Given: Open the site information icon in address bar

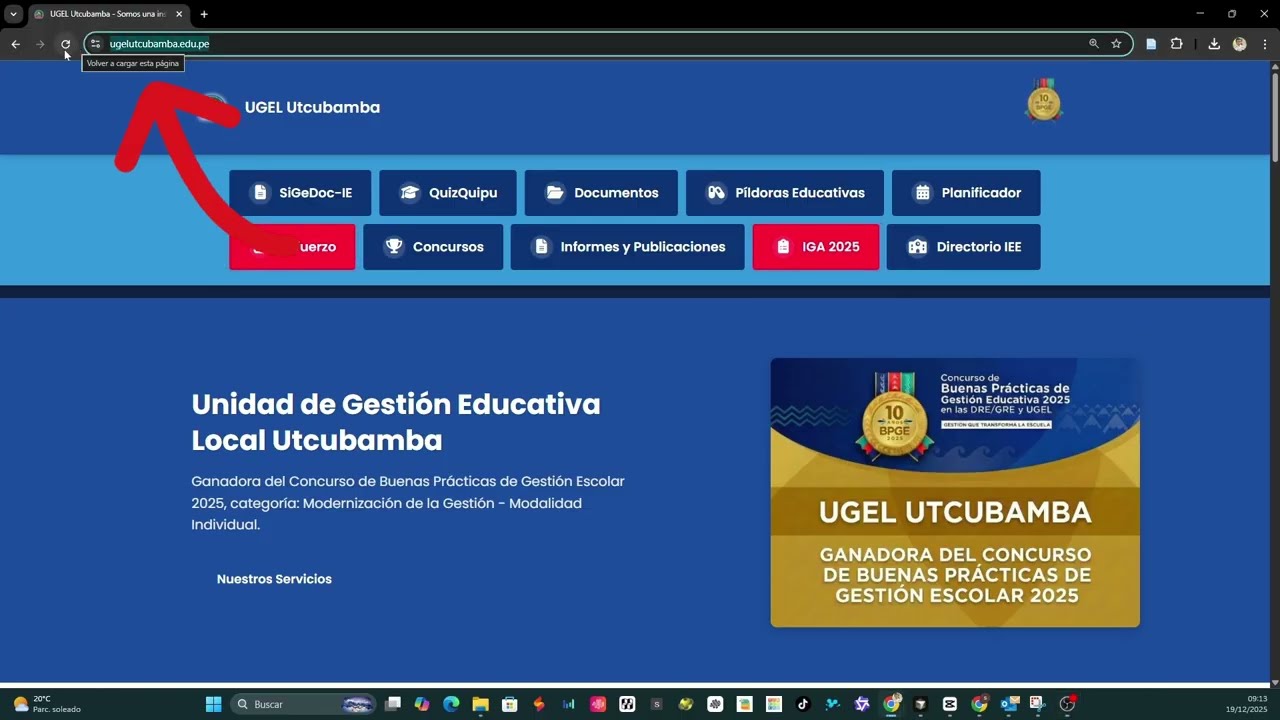Looking at the screenshot, I should point(96,44).
